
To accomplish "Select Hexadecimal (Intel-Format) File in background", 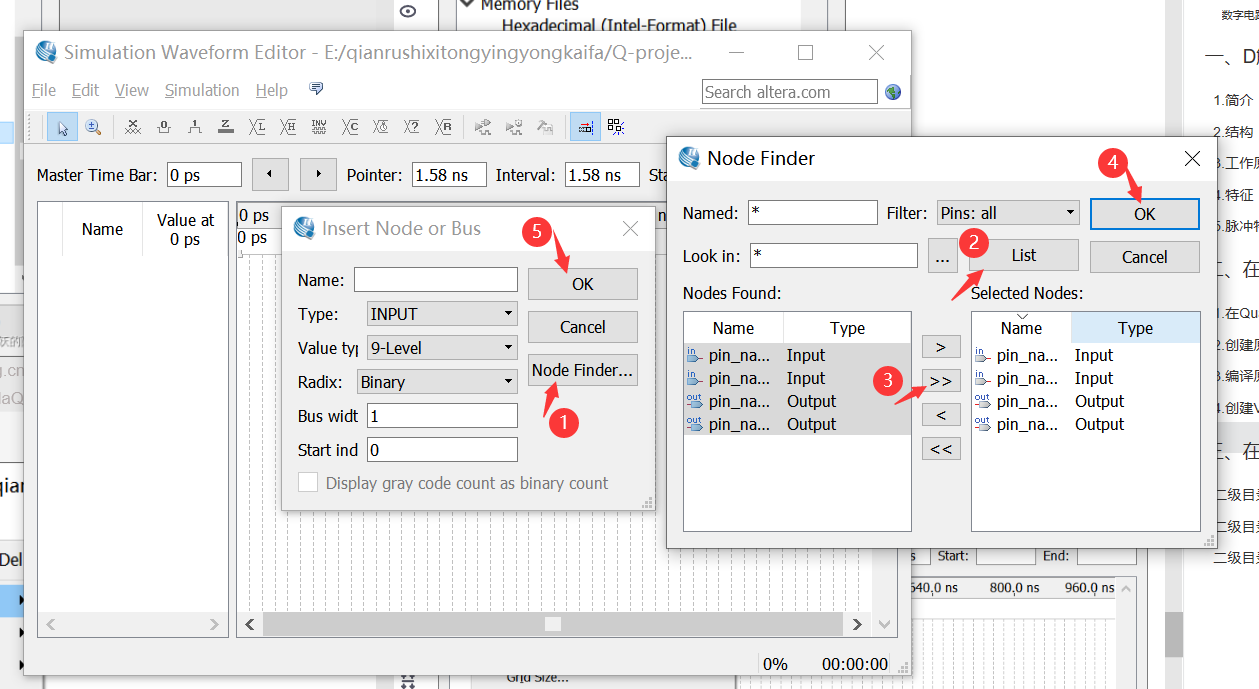I will 619,26.
